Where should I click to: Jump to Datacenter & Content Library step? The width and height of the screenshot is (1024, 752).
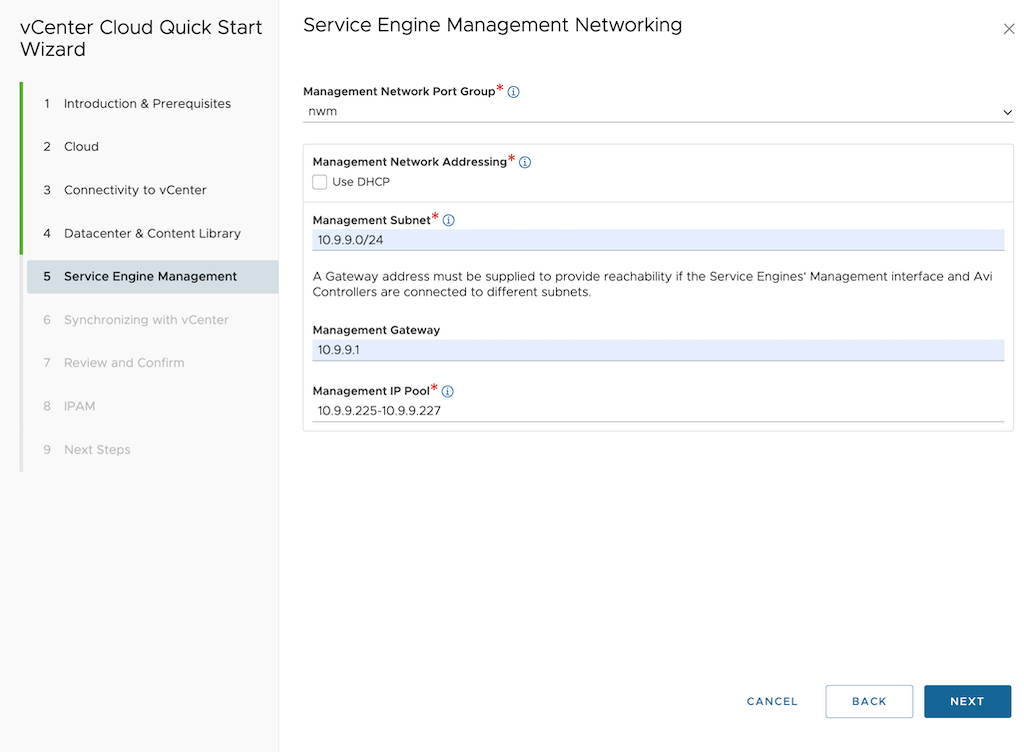point(152,234)
